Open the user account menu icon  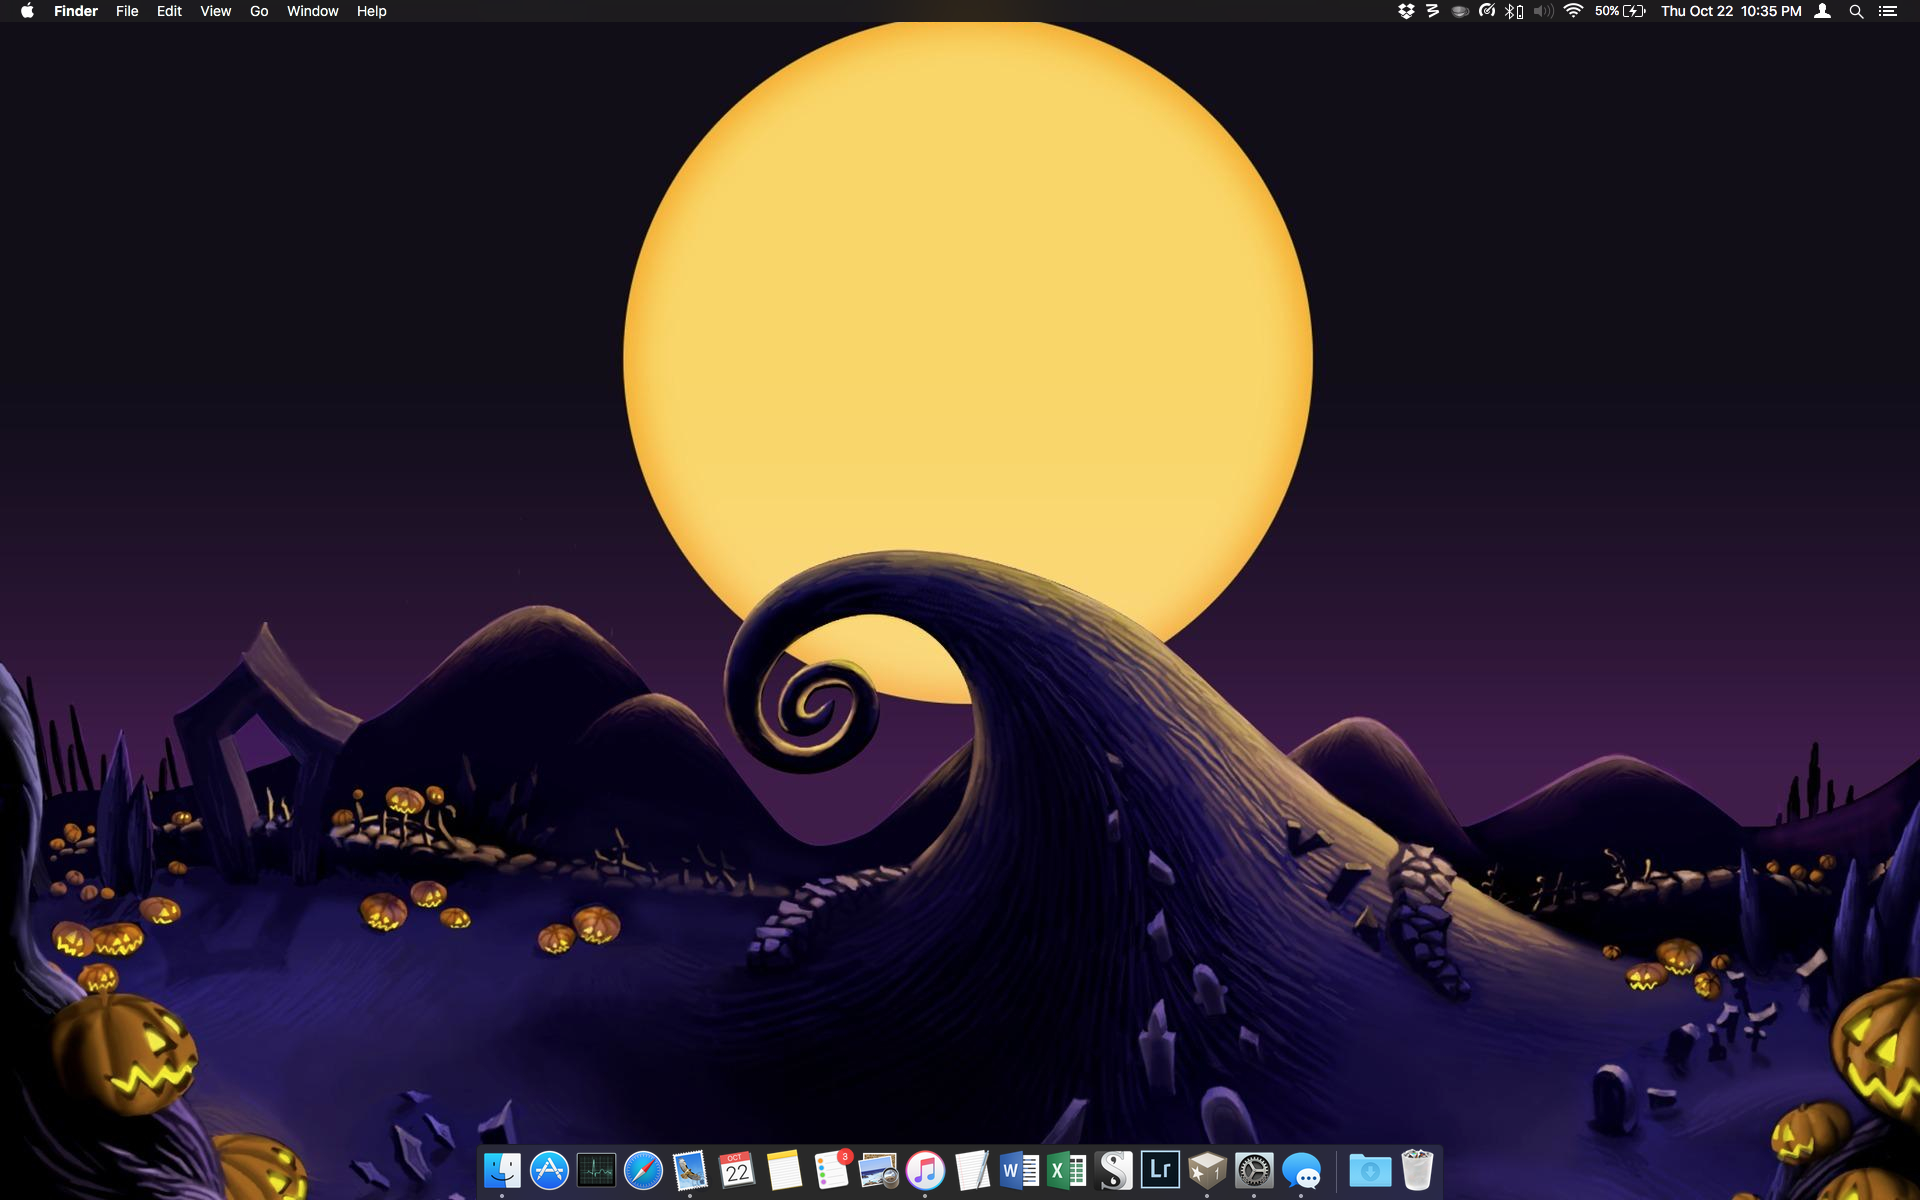pos(1823,11)
